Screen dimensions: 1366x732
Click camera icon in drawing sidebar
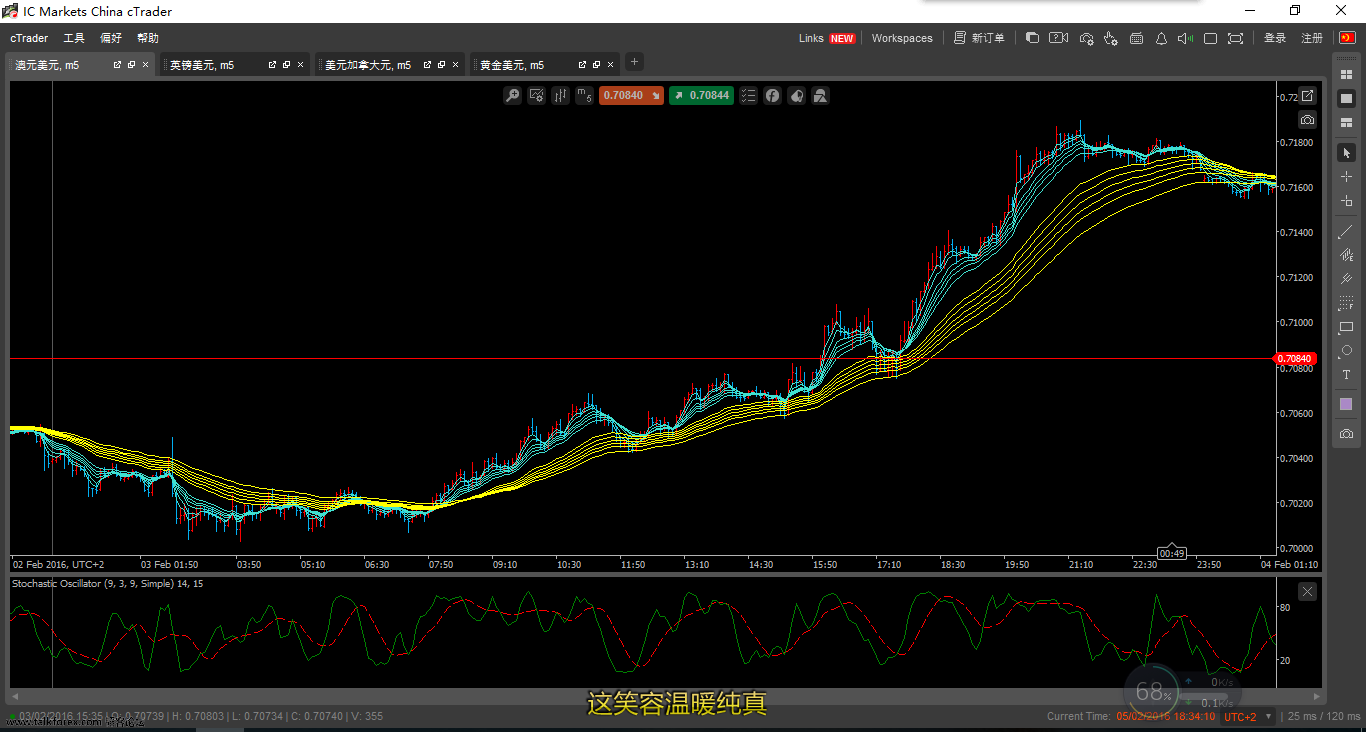coord(1346,434)
